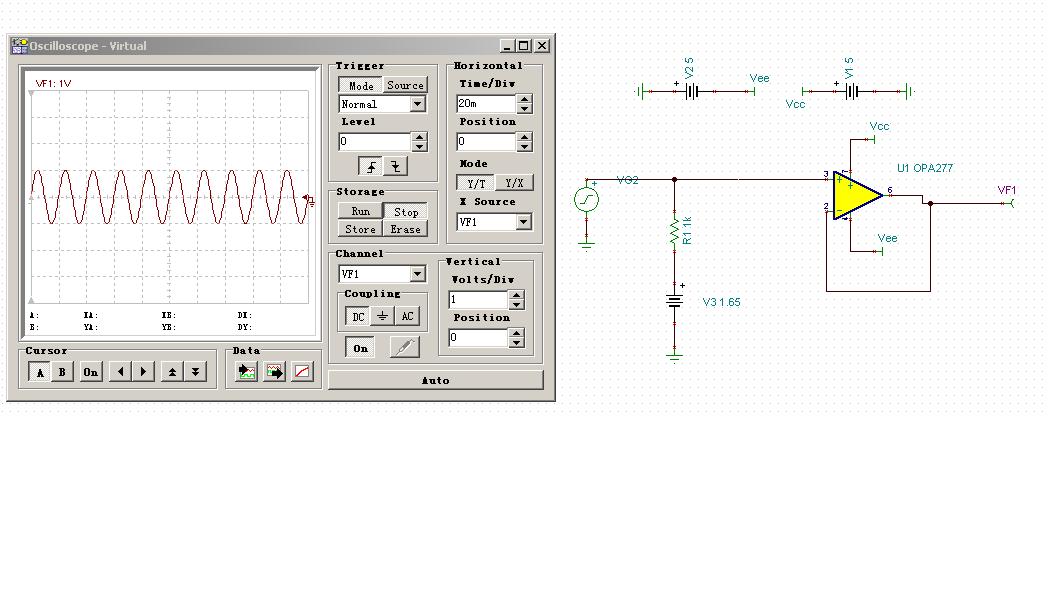Click Run in Storage
This screenshot has height=591, width=1050.
tap(360, 212)
